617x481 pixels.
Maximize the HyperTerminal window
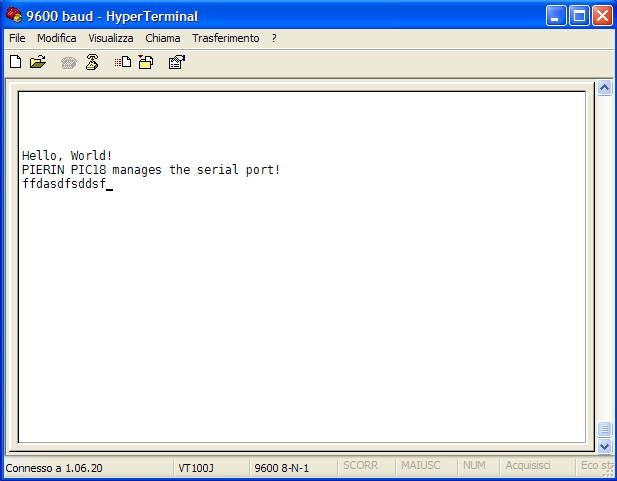tap(579, 16)
